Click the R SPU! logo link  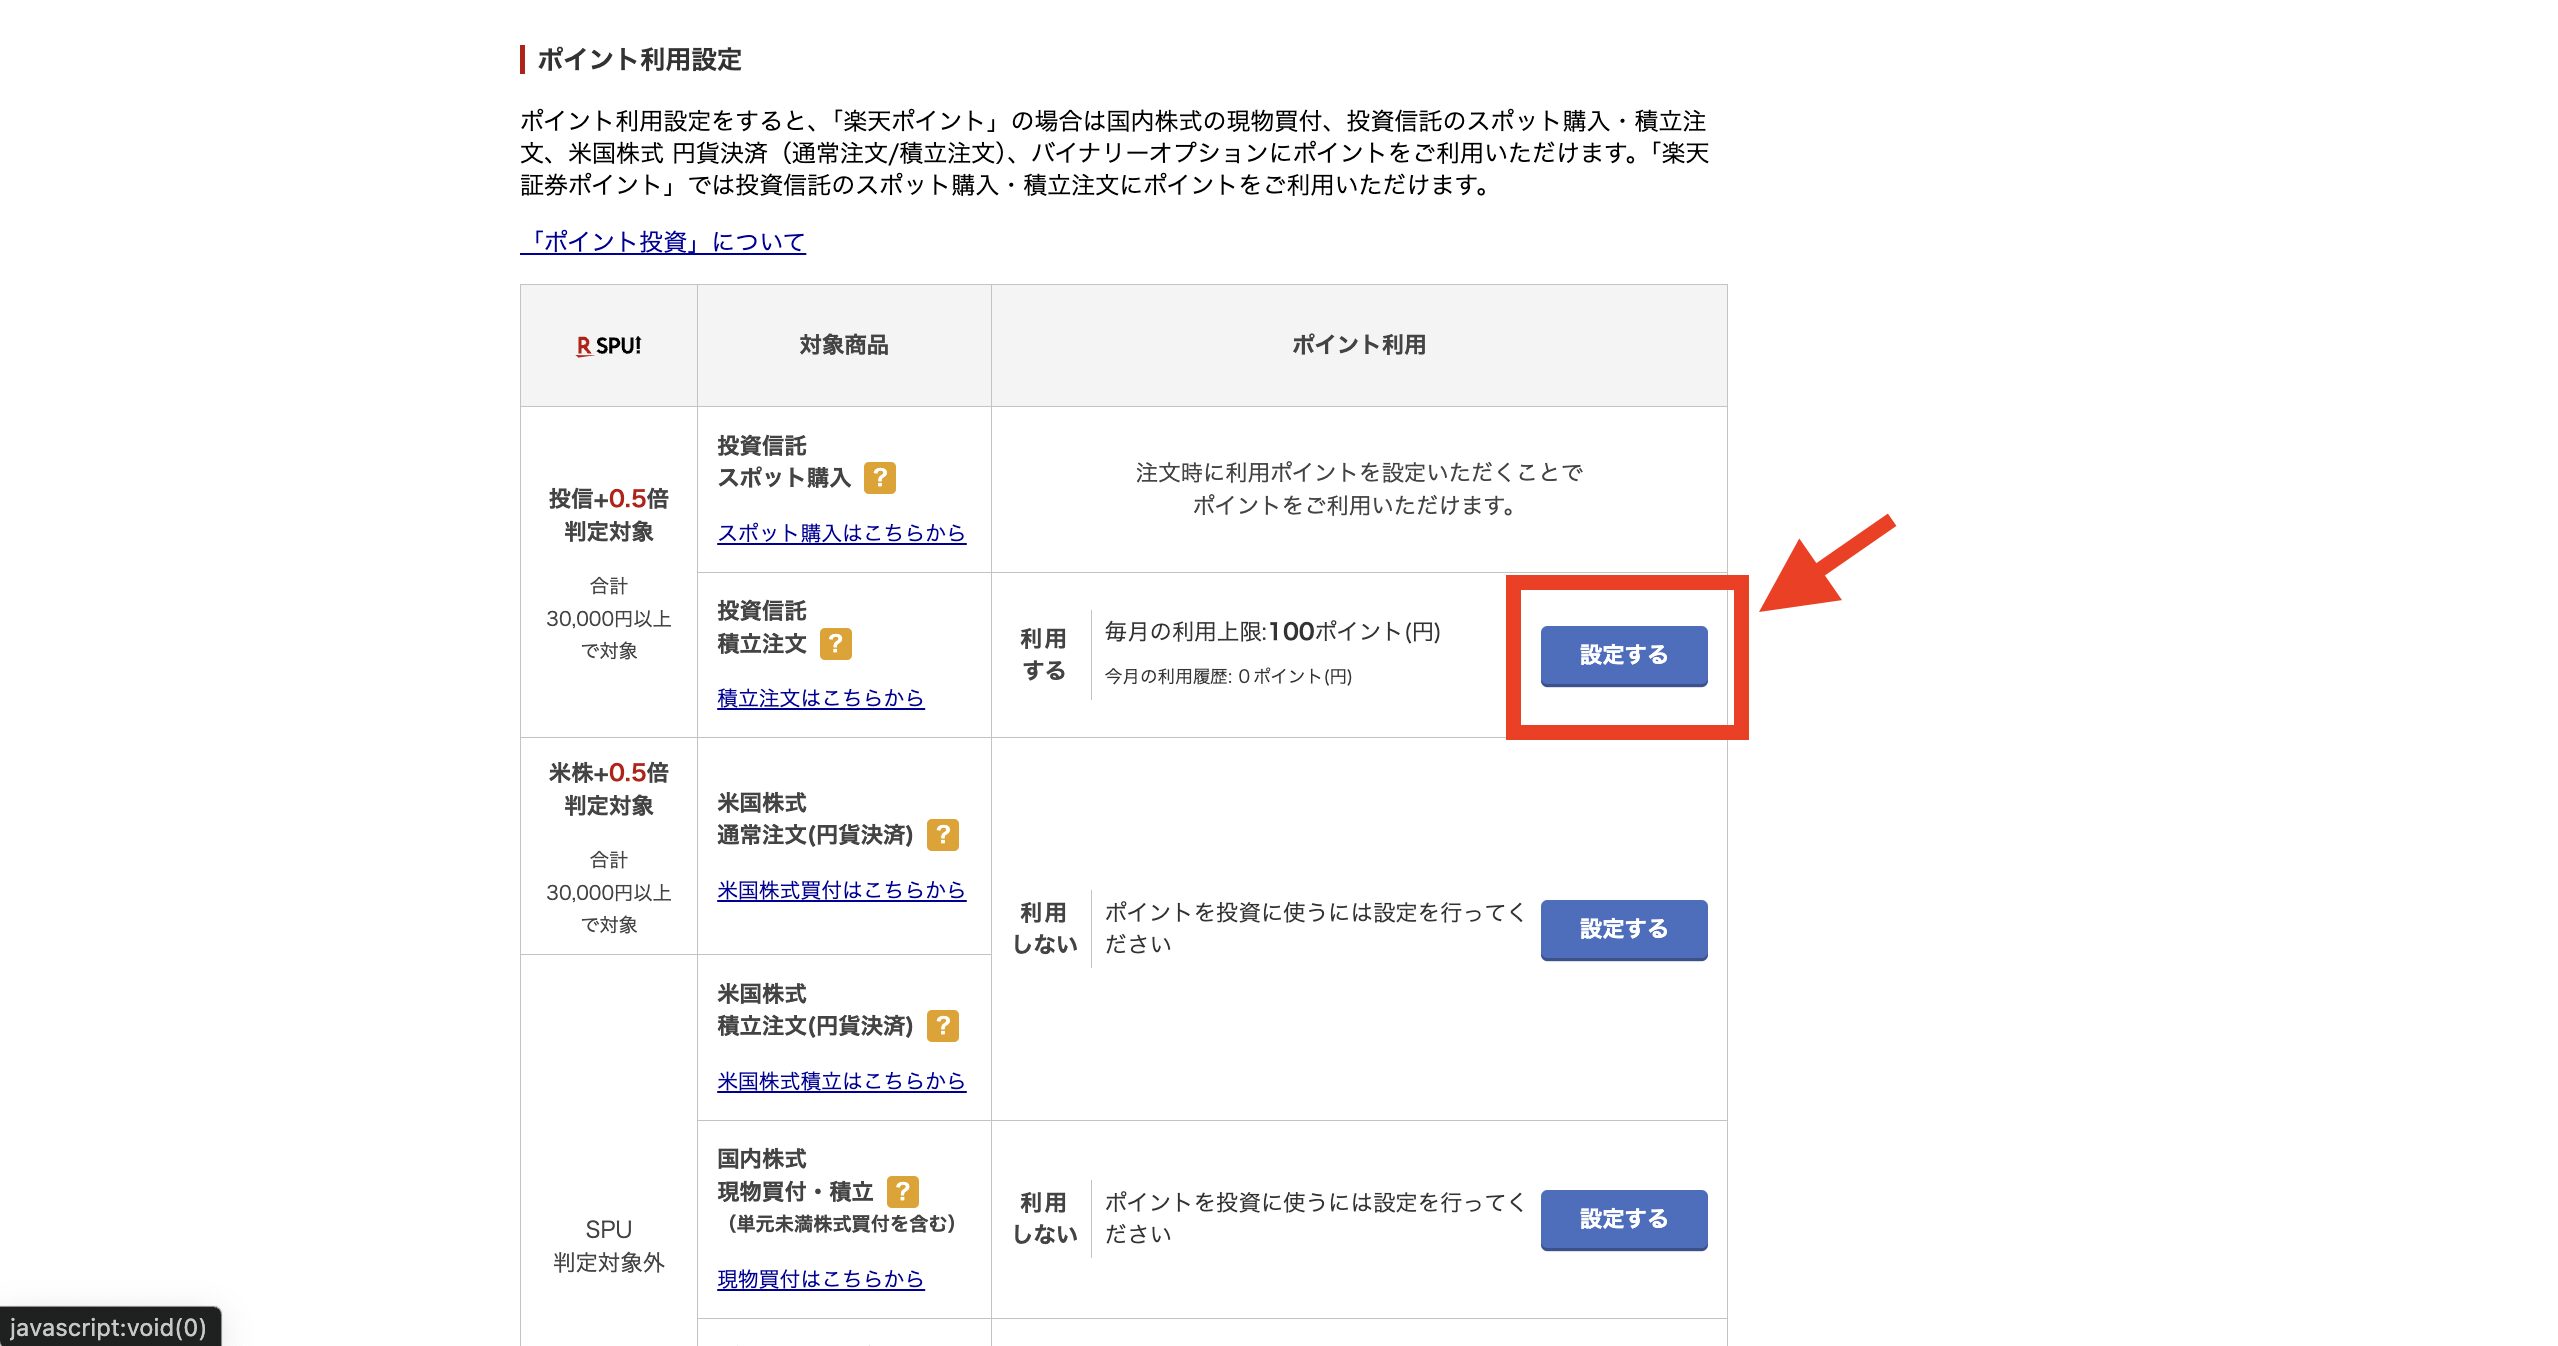coord(608,346)
